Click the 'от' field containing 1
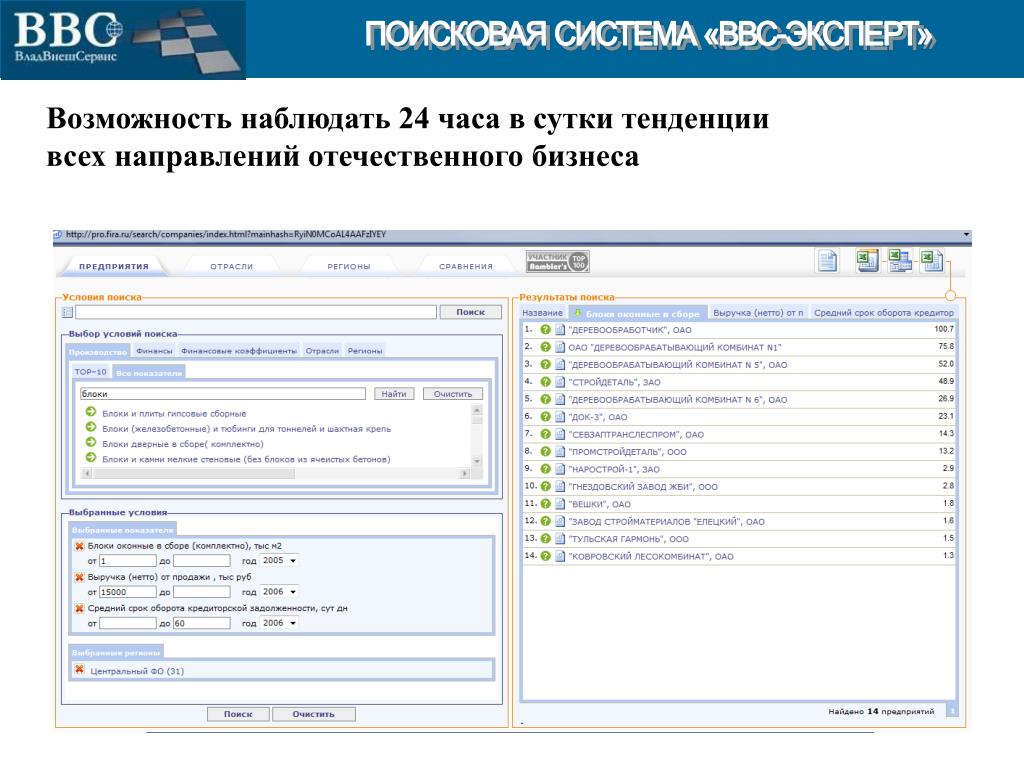Screen dimensions: 1024x768 pyautogui.click(x=127, y=560)
